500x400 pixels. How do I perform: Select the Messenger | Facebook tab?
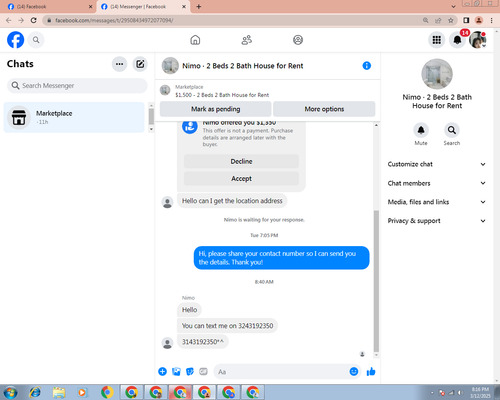[x=143, y=7]
